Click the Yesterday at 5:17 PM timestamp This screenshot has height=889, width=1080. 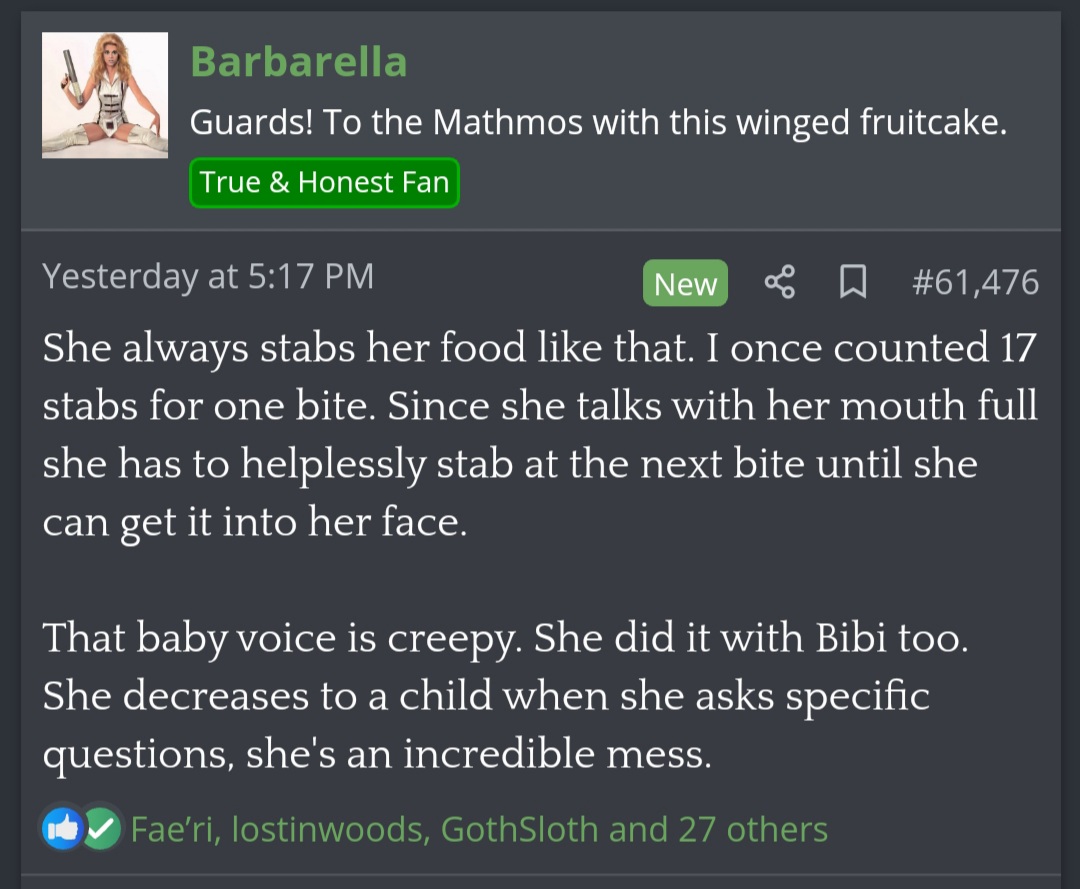point(208,276)
